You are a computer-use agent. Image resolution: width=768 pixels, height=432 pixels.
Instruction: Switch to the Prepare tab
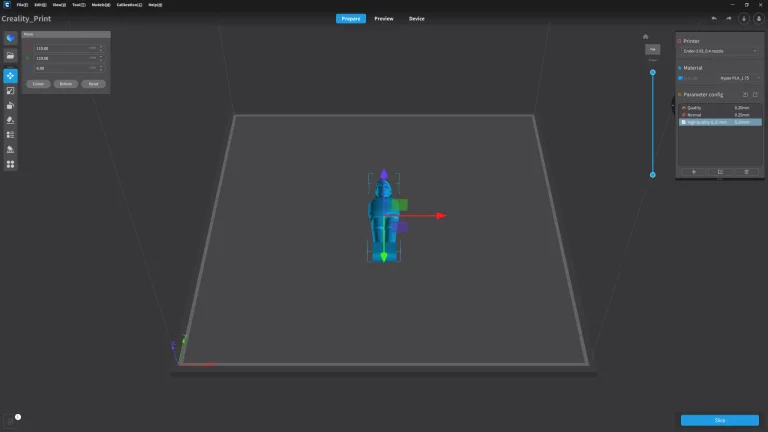pos(351,19)
